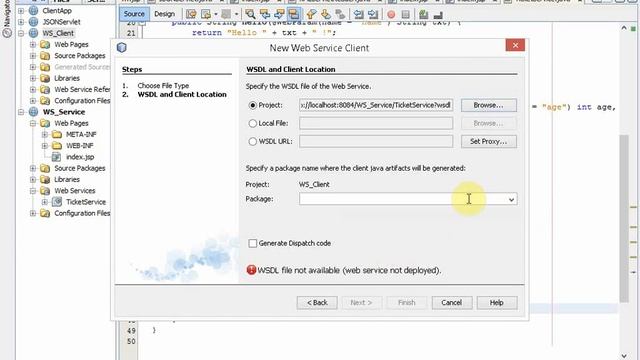The image size is (640, 360).
Task: Click wizard step 'Choose File Type'
Action: [163, 85]
